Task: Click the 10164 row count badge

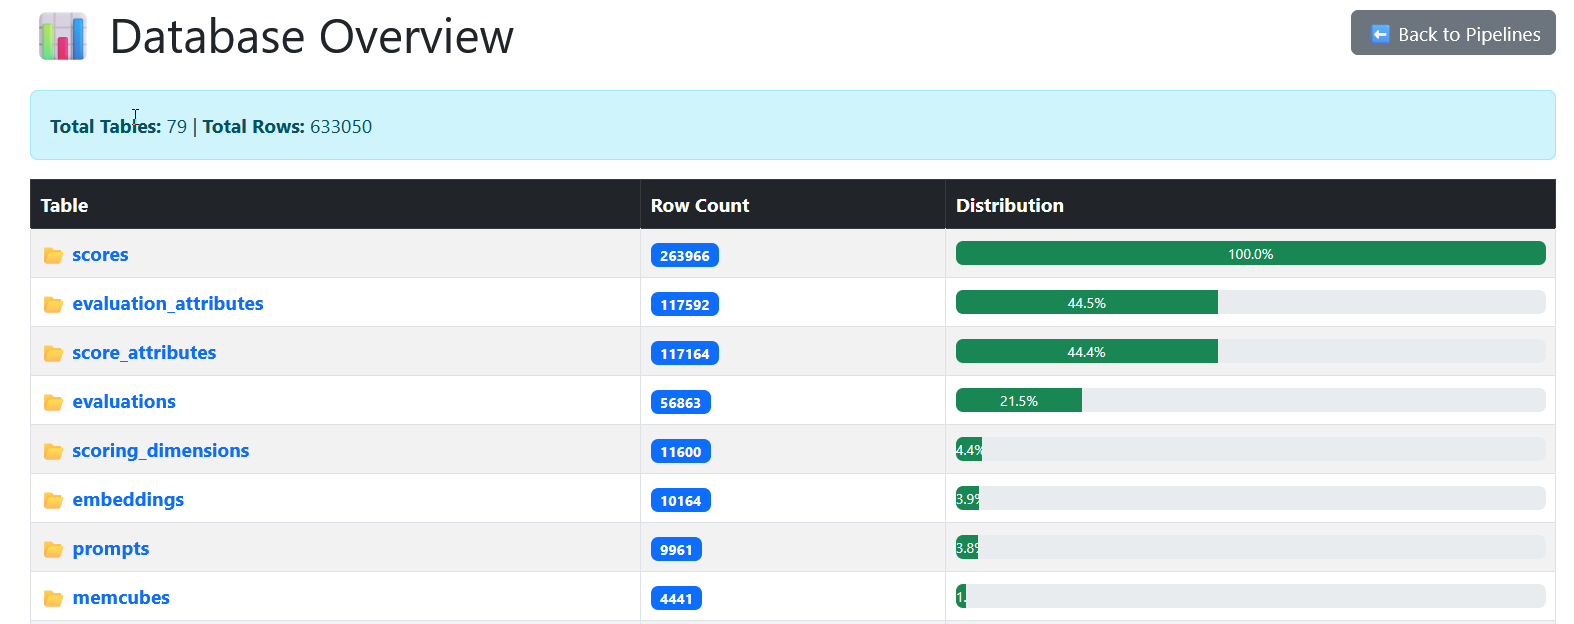Action: pyautogui.click(x=681, y=501)
